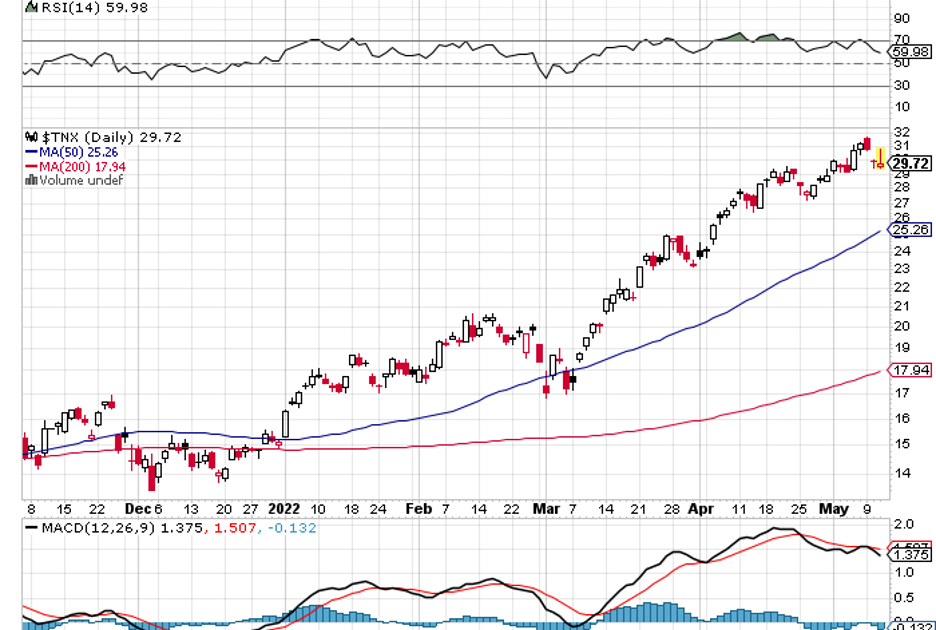Click the MACD axis label 0.5
The height and width of the screenshot is (630, 936).
903,598
